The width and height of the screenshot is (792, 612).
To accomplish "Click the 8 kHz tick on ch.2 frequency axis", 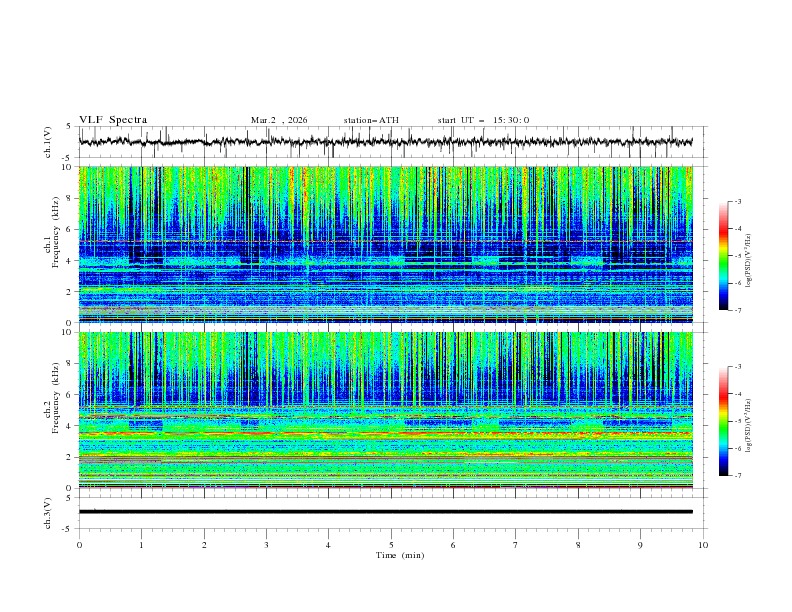I will click(x=70, y=364).
